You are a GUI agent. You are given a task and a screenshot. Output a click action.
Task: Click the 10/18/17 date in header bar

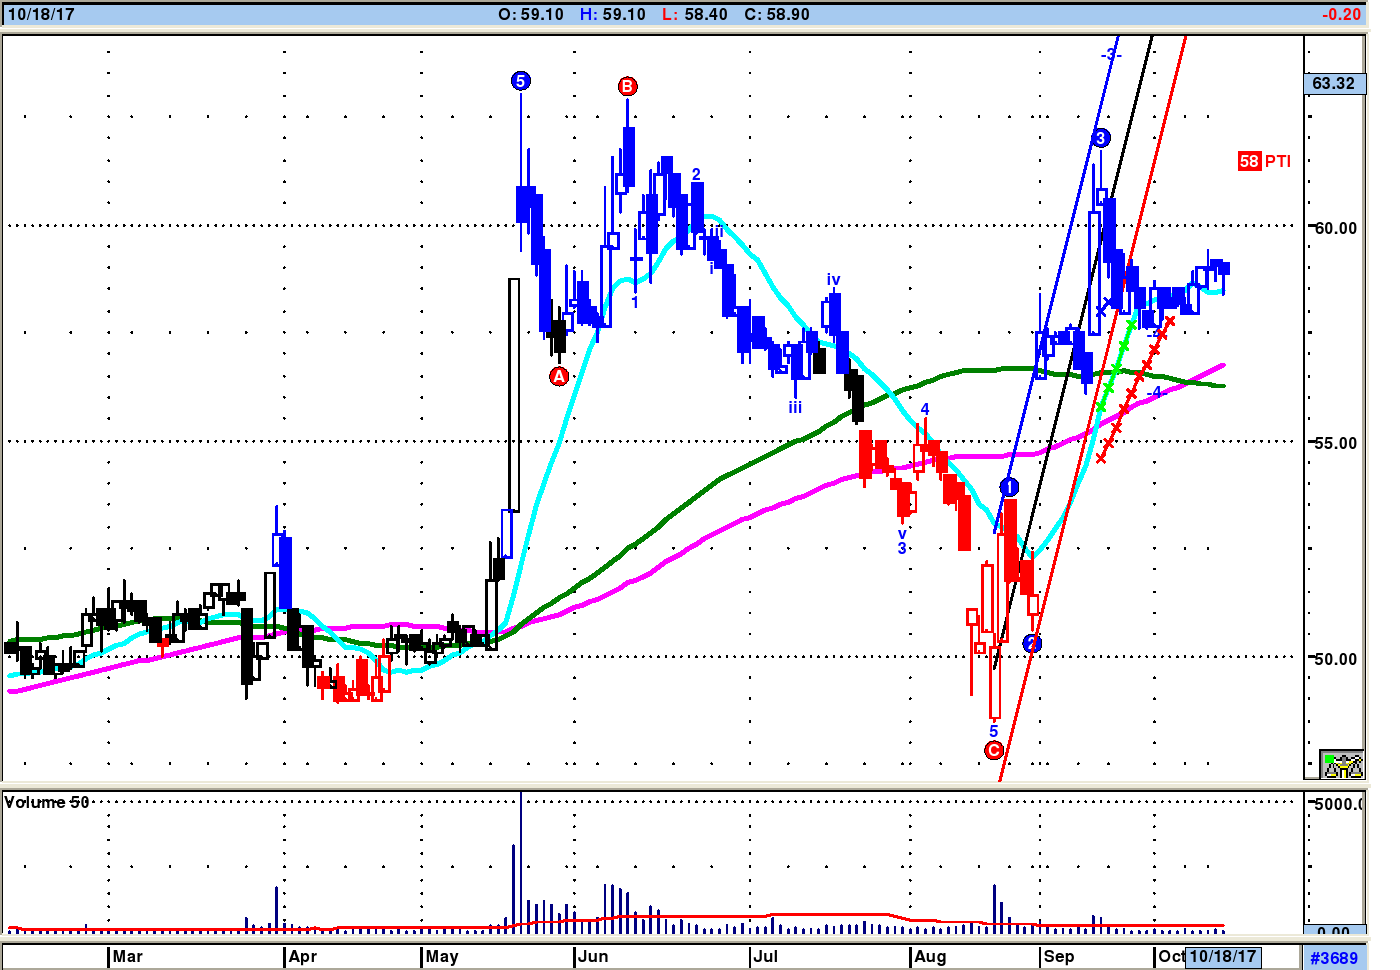coord(41,14)
